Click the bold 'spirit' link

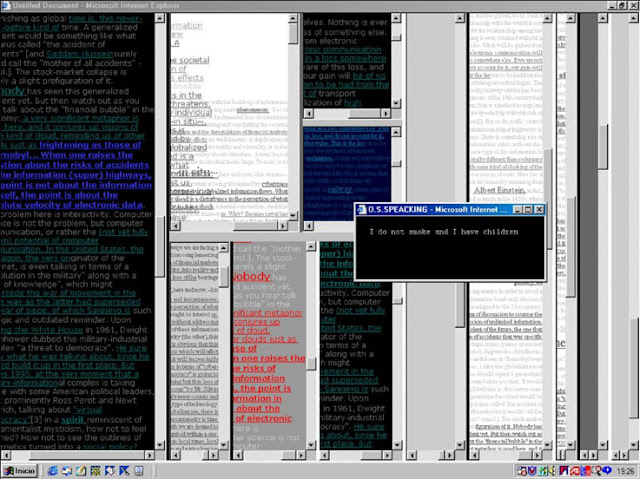pyautogui.click(x=73, y=419)
